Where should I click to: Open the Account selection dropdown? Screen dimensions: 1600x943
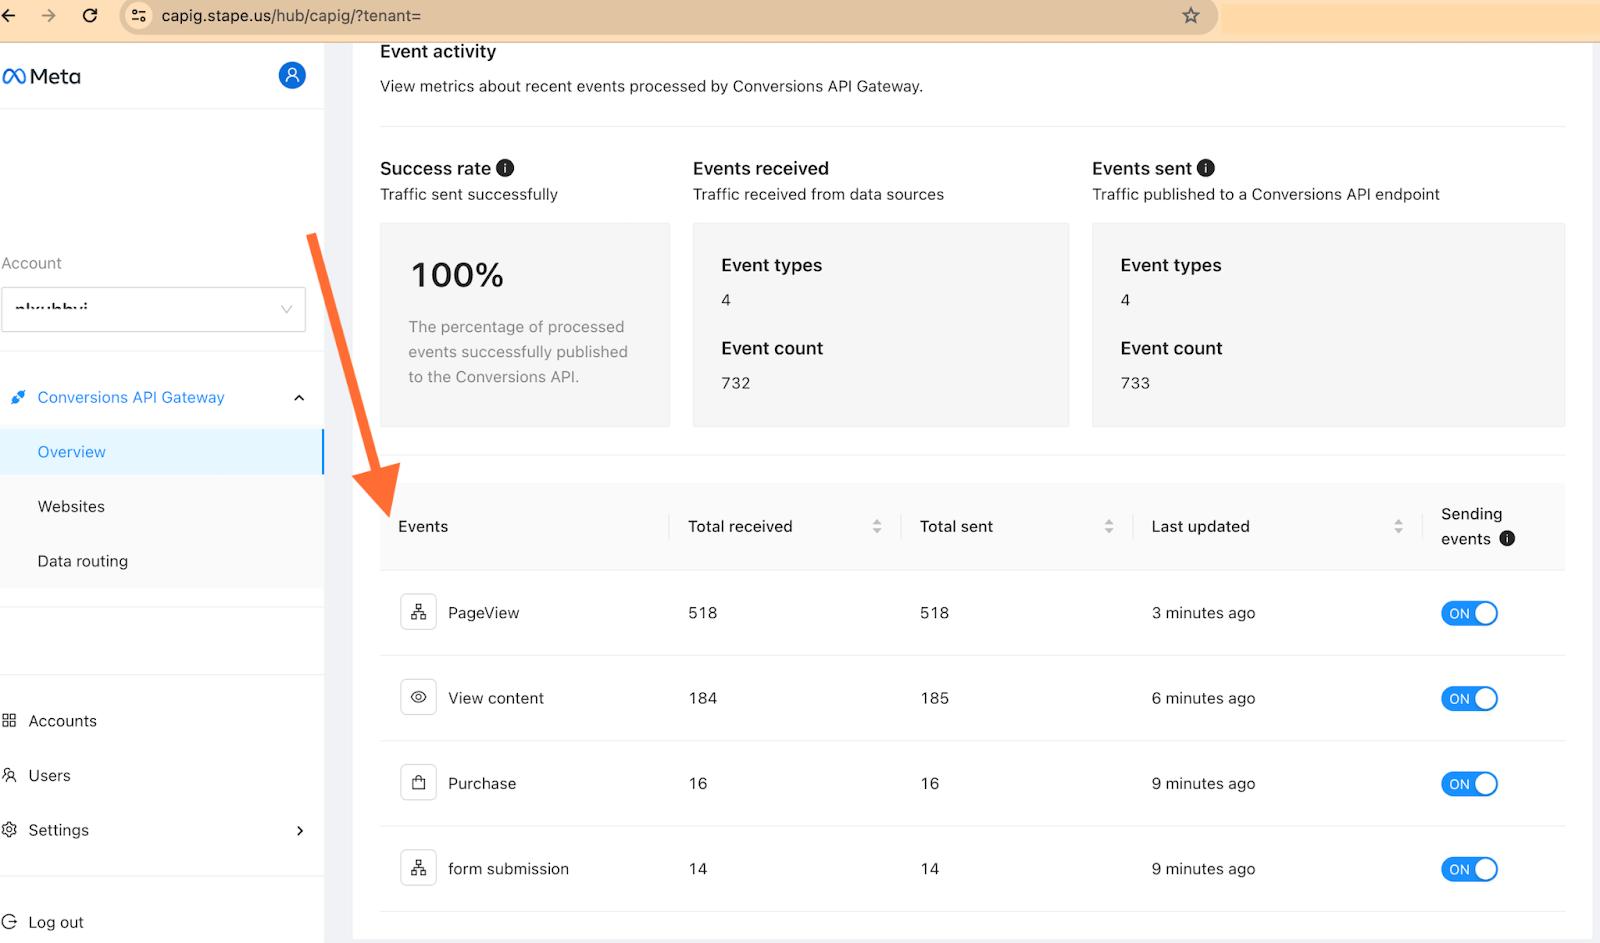(x=153, y=309)
